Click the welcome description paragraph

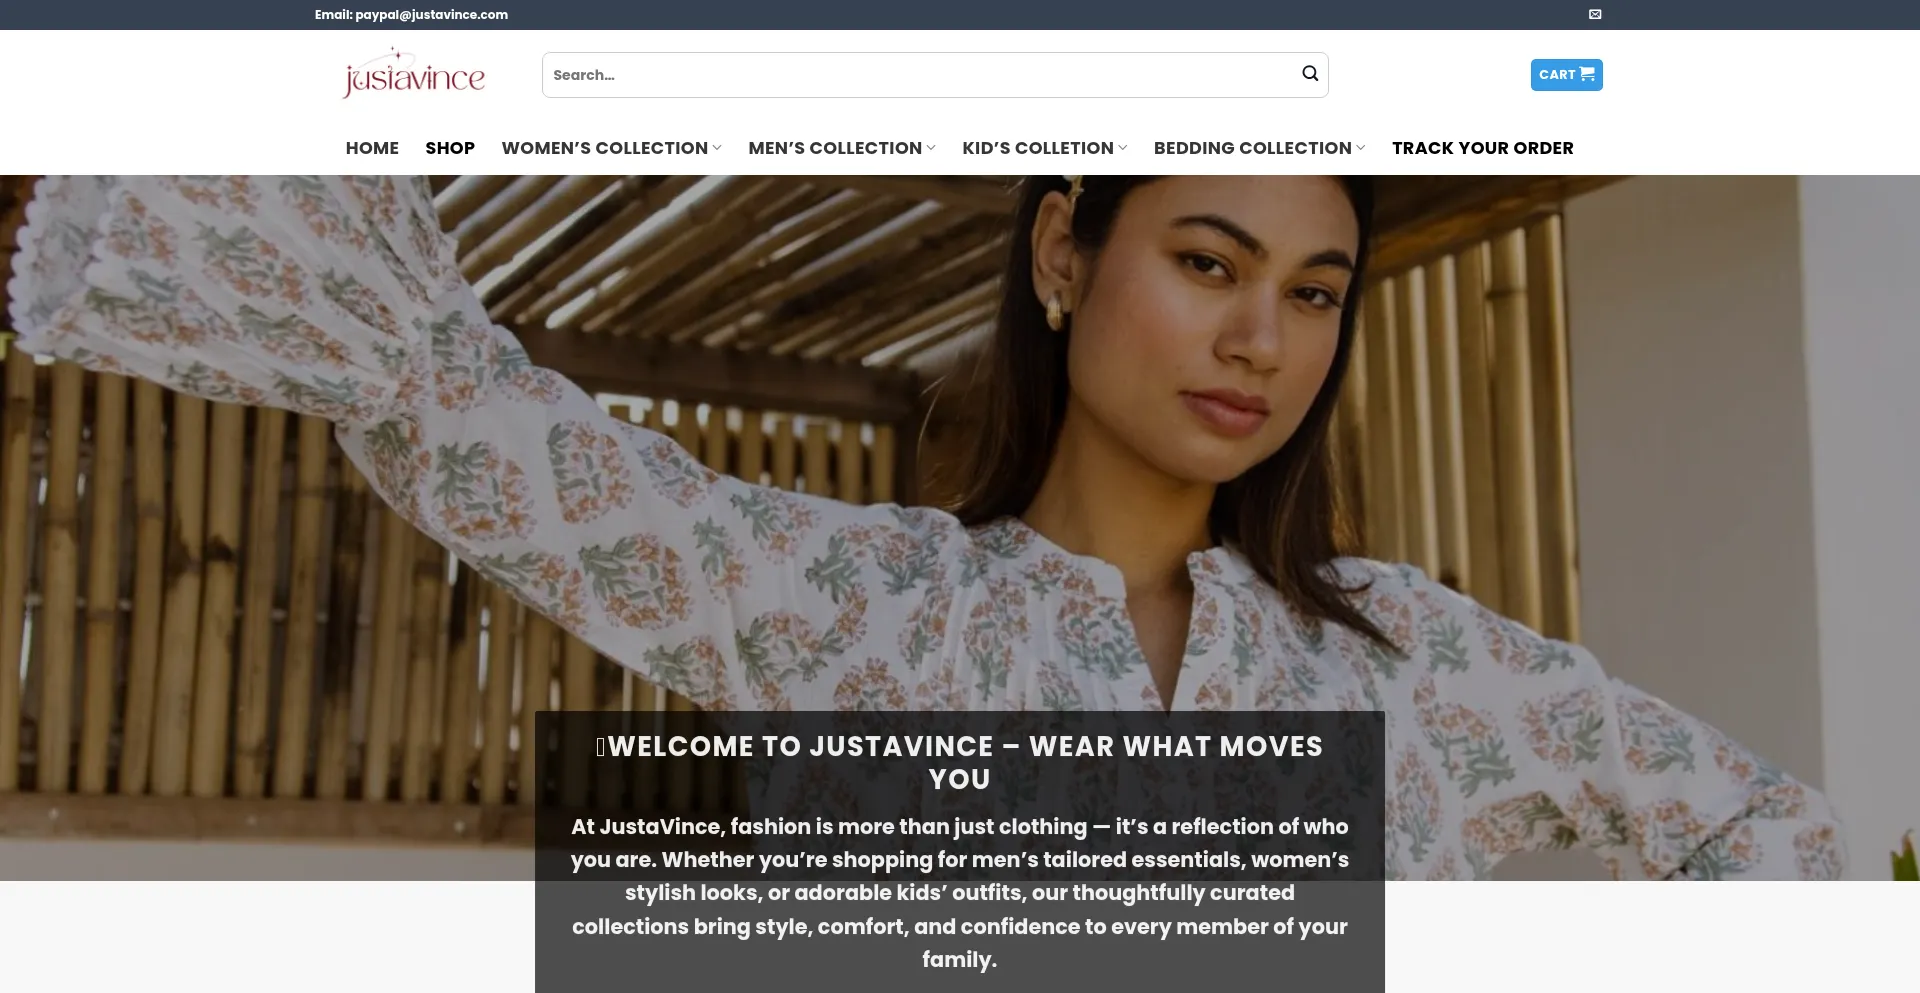[x=960, y=893]
